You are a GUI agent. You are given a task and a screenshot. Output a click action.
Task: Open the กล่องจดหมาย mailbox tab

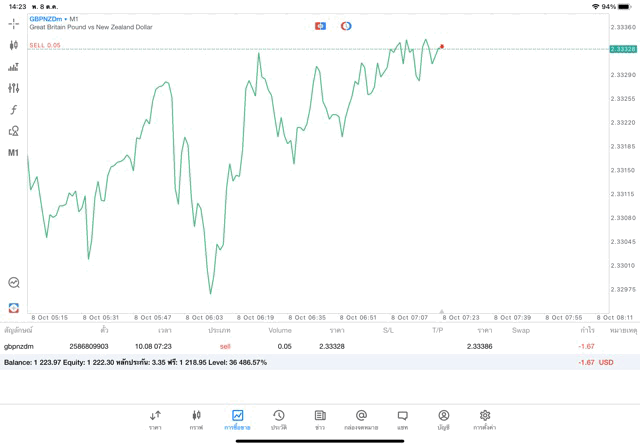360,419
